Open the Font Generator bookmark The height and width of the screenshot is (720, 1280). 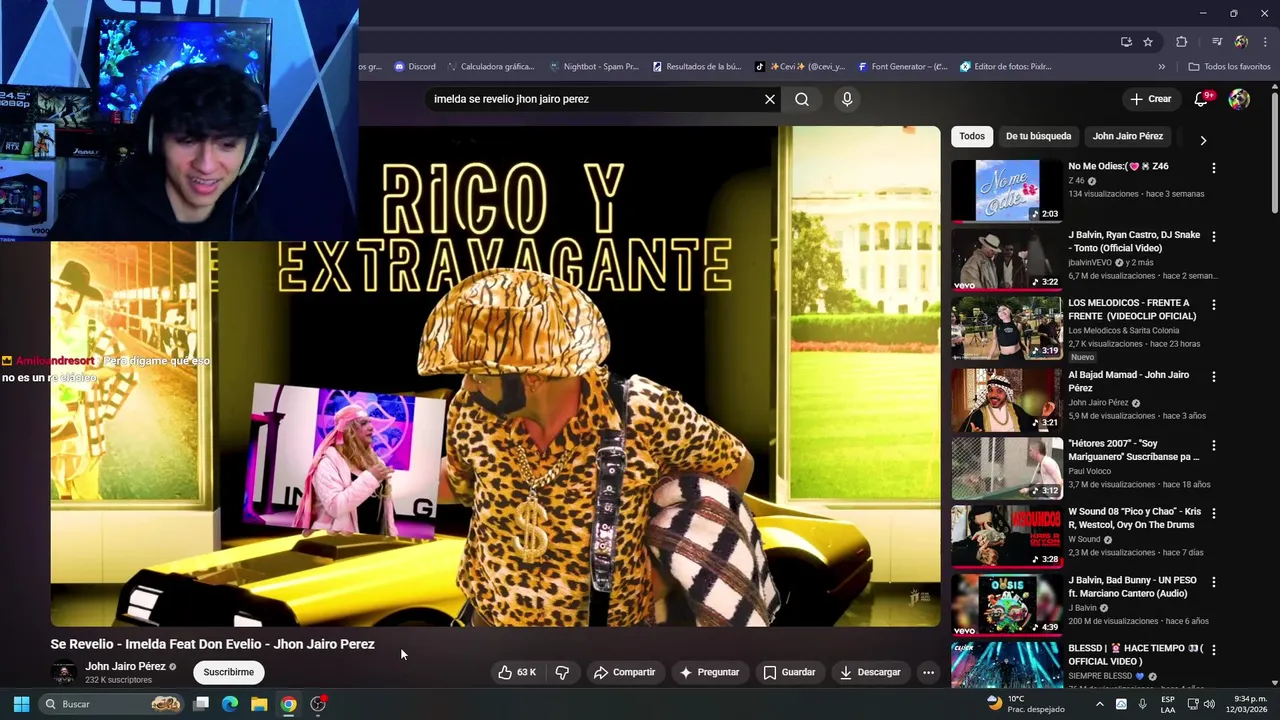point(903,67)
